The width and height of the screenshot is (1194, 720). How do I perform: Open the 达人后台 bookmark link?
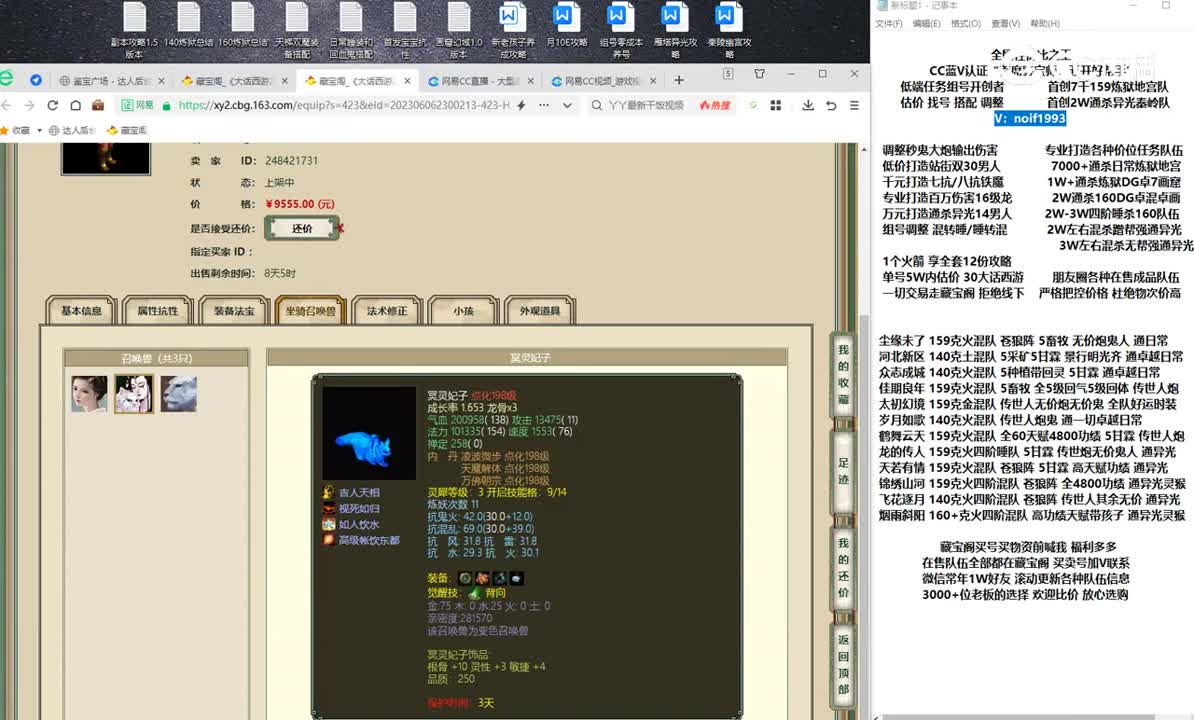[x=72, y=130]
